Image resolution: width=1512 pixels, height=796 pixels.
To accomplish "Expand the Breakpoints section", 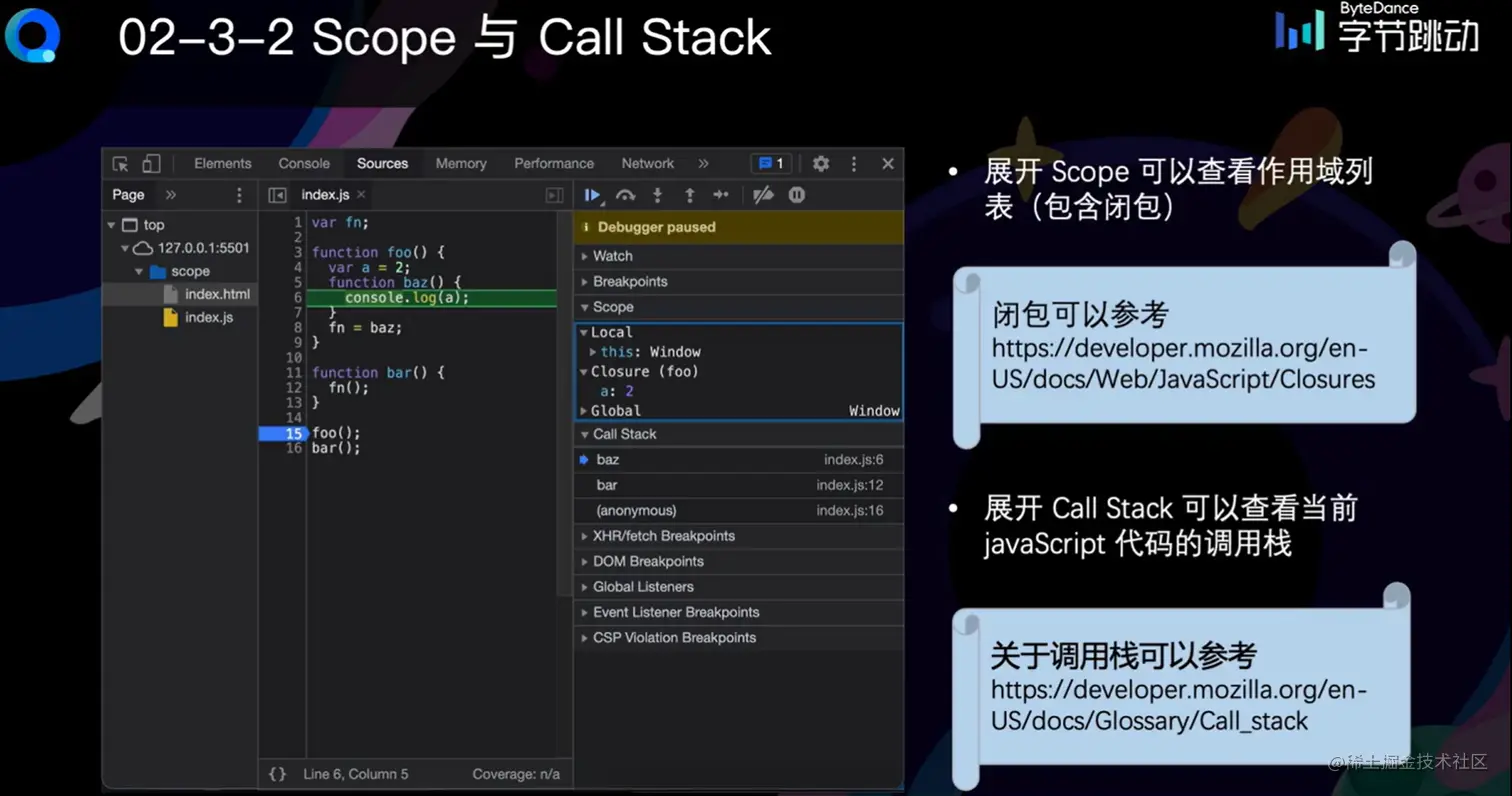I will pyautogui.click(x=739, y=282).
